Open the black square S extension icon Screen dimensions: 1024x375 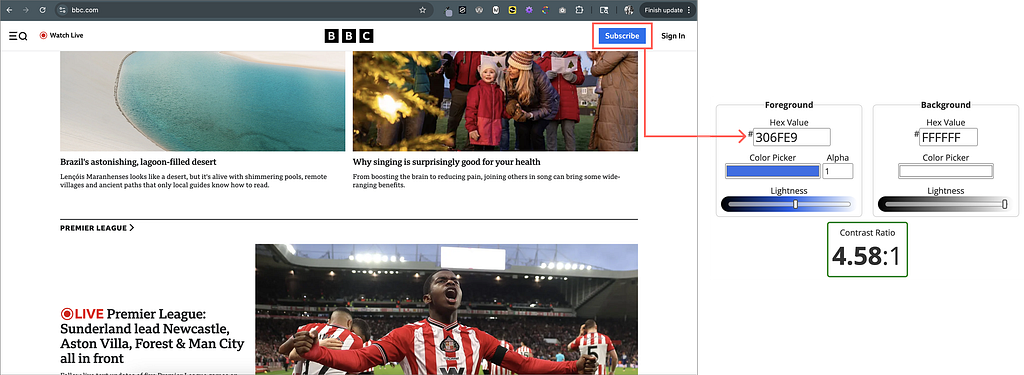tap(462, 10)
